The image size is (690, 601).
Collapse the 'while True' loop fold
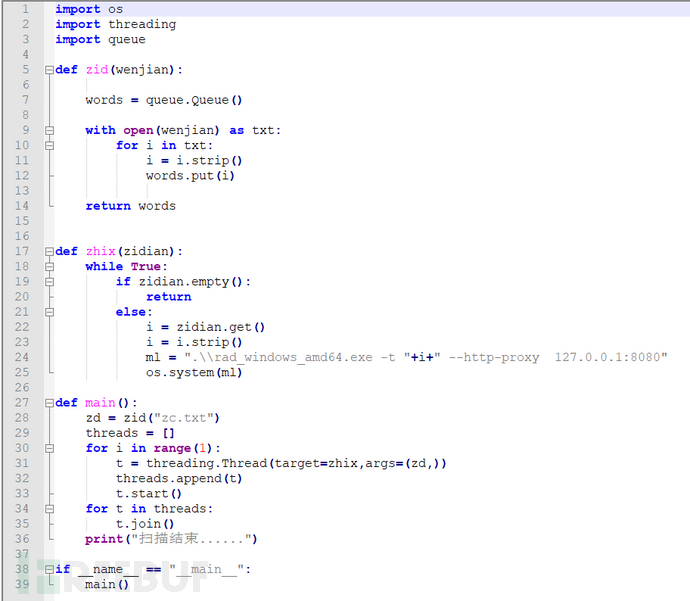tap(49, 267)
